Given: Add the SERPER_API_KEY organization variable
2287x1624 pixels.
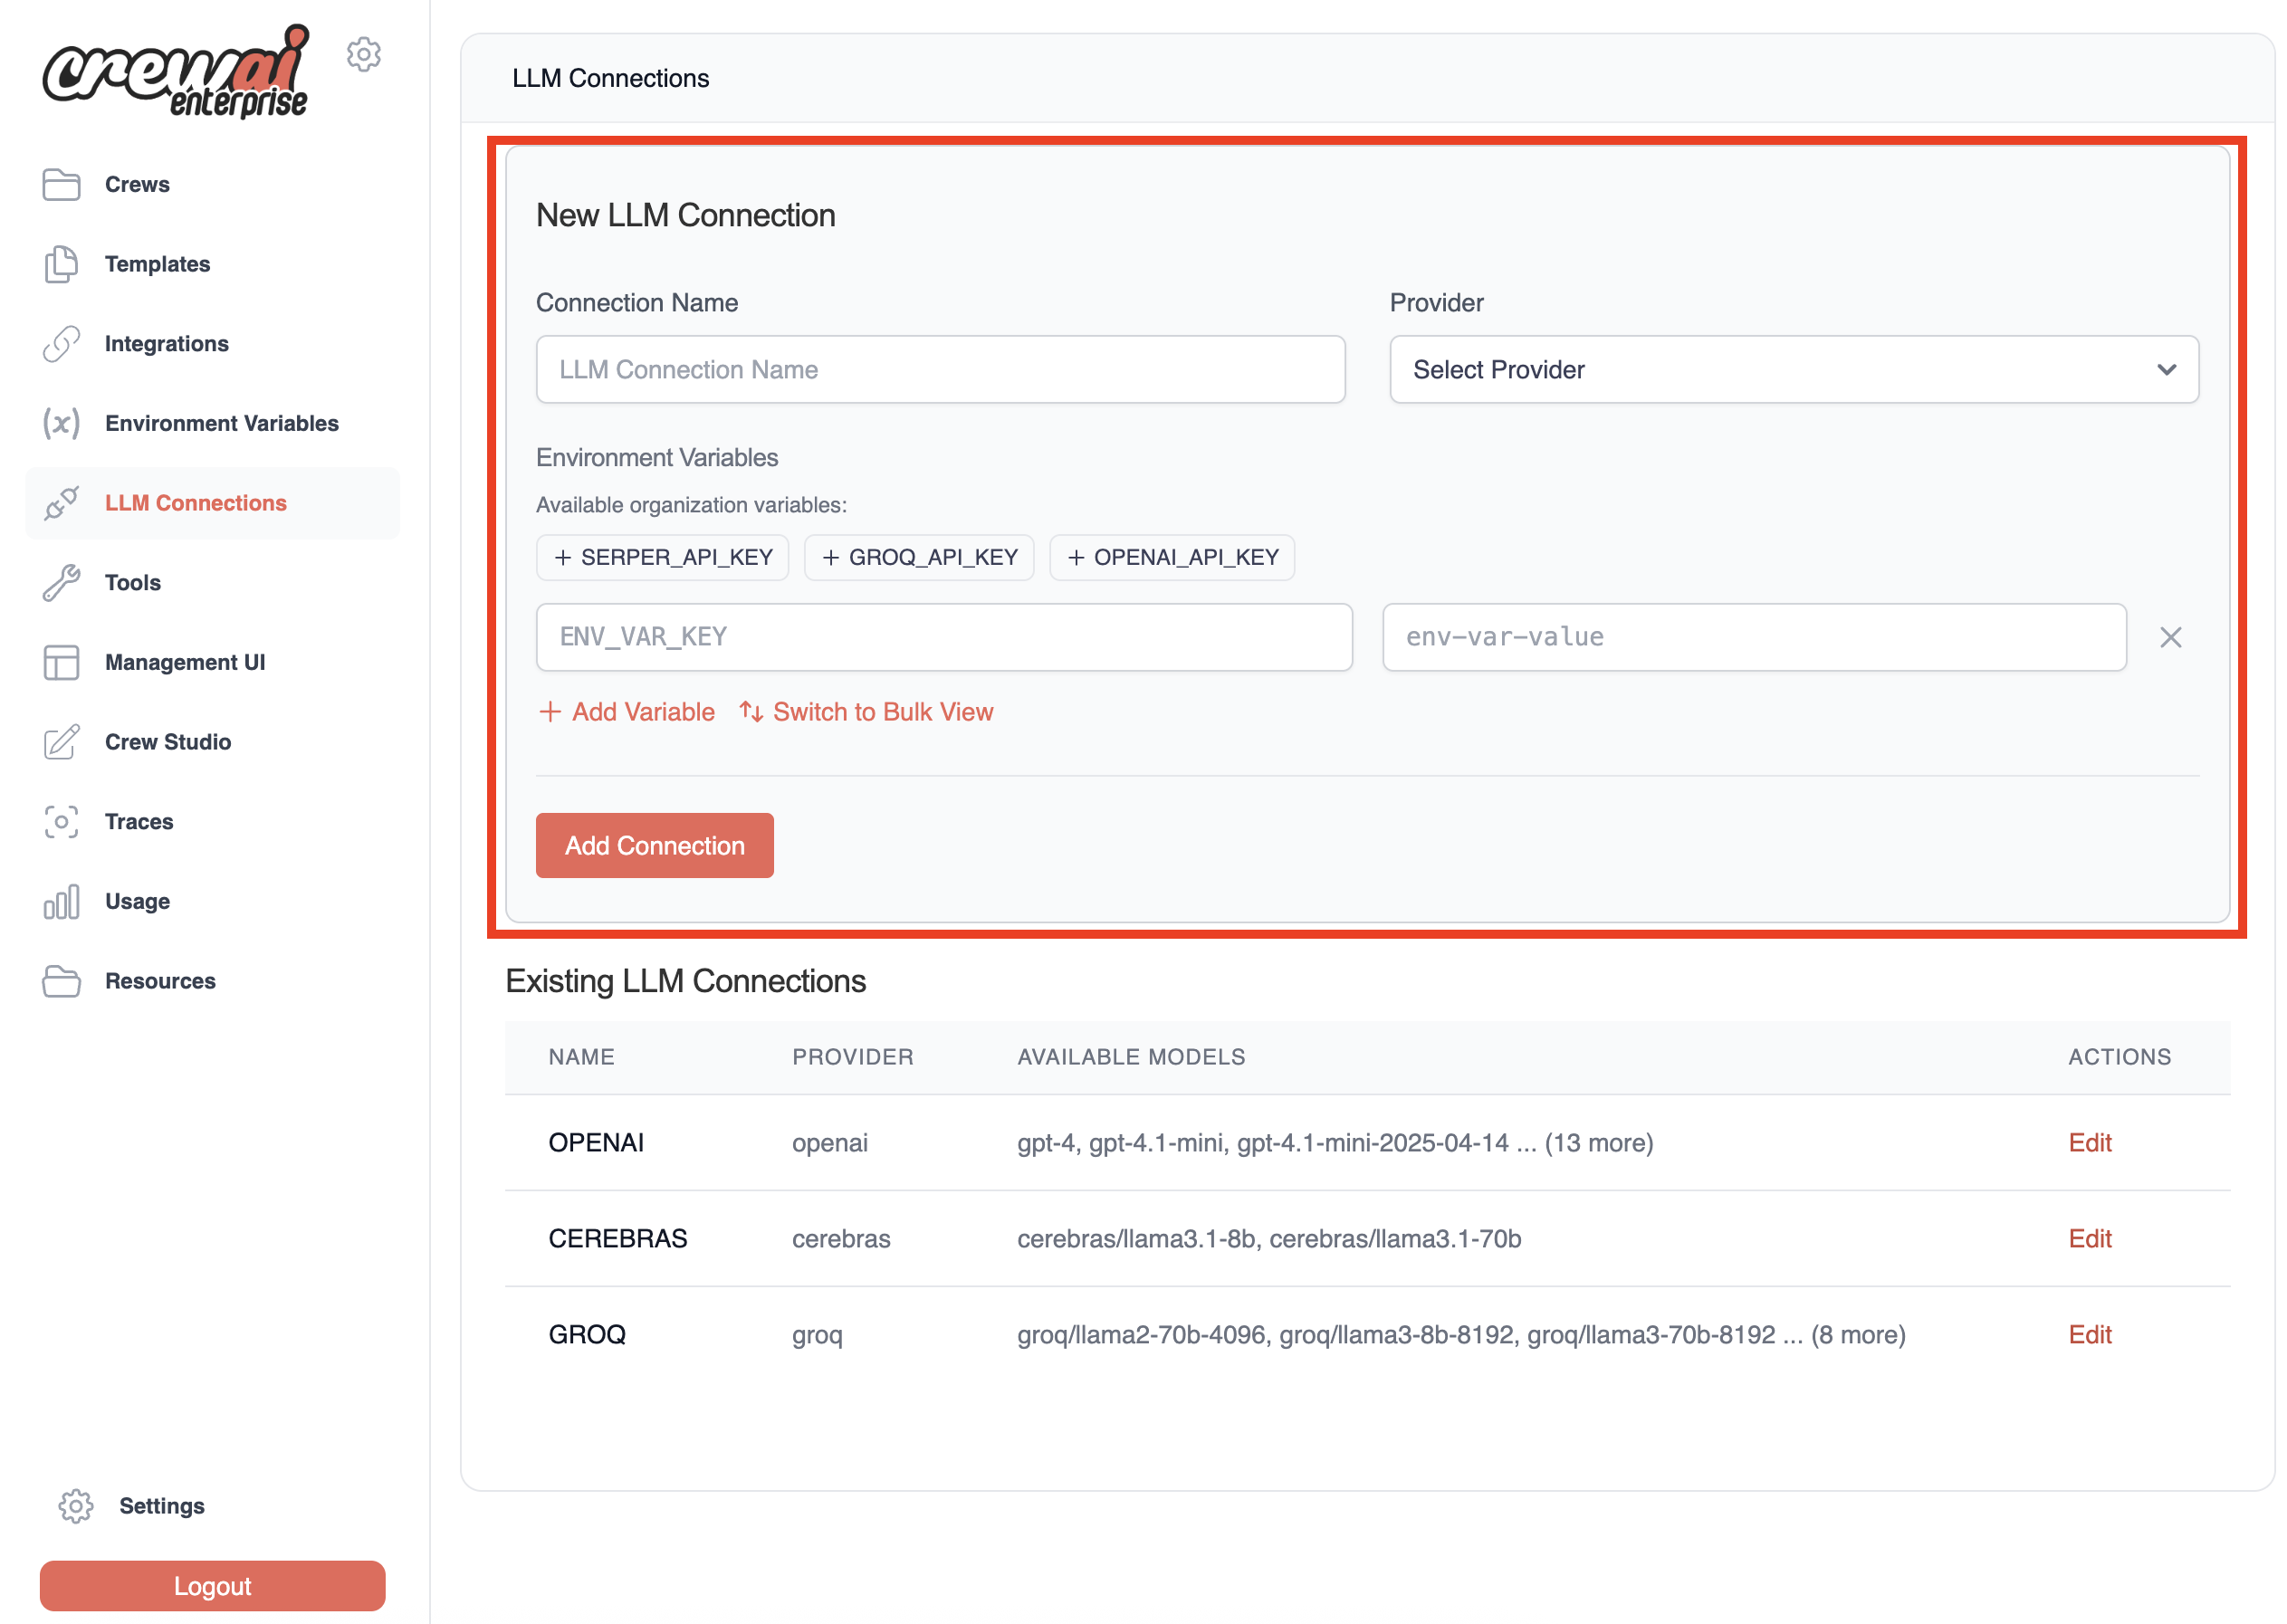Looking at the screenshot, I should [x=663, y=557].
